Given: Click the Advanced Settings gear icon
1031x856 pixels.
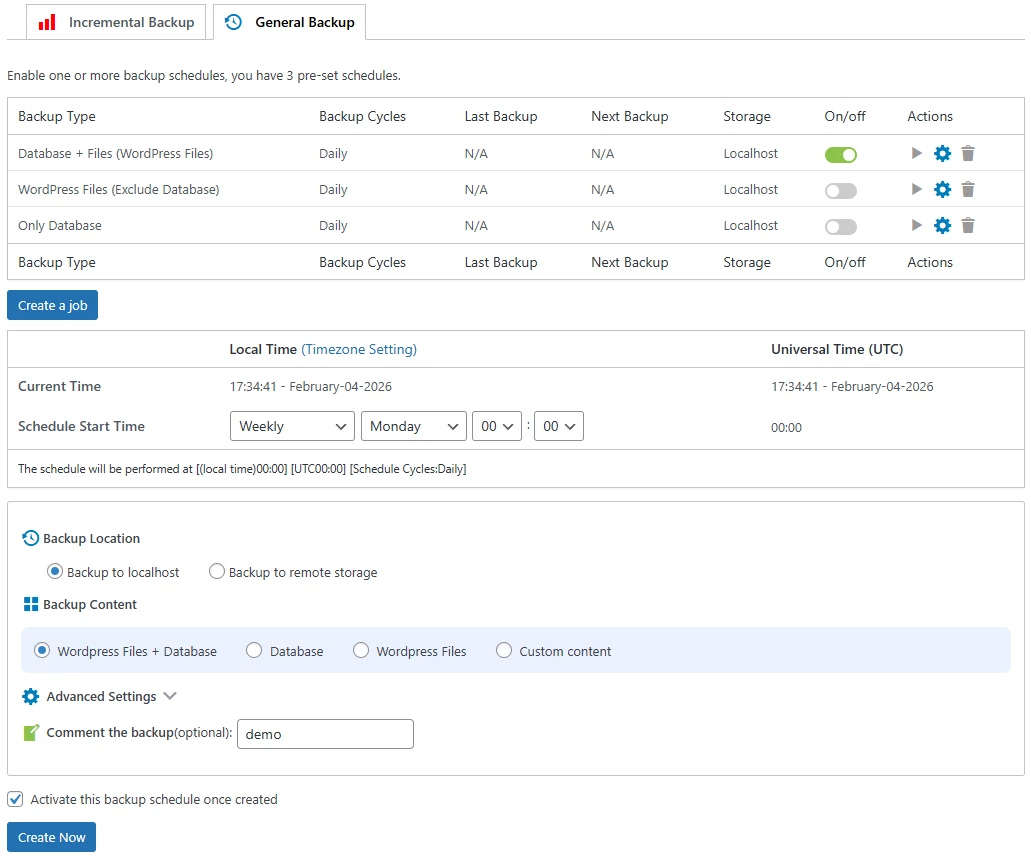Looking at the screenshot, I should (31, 696).
